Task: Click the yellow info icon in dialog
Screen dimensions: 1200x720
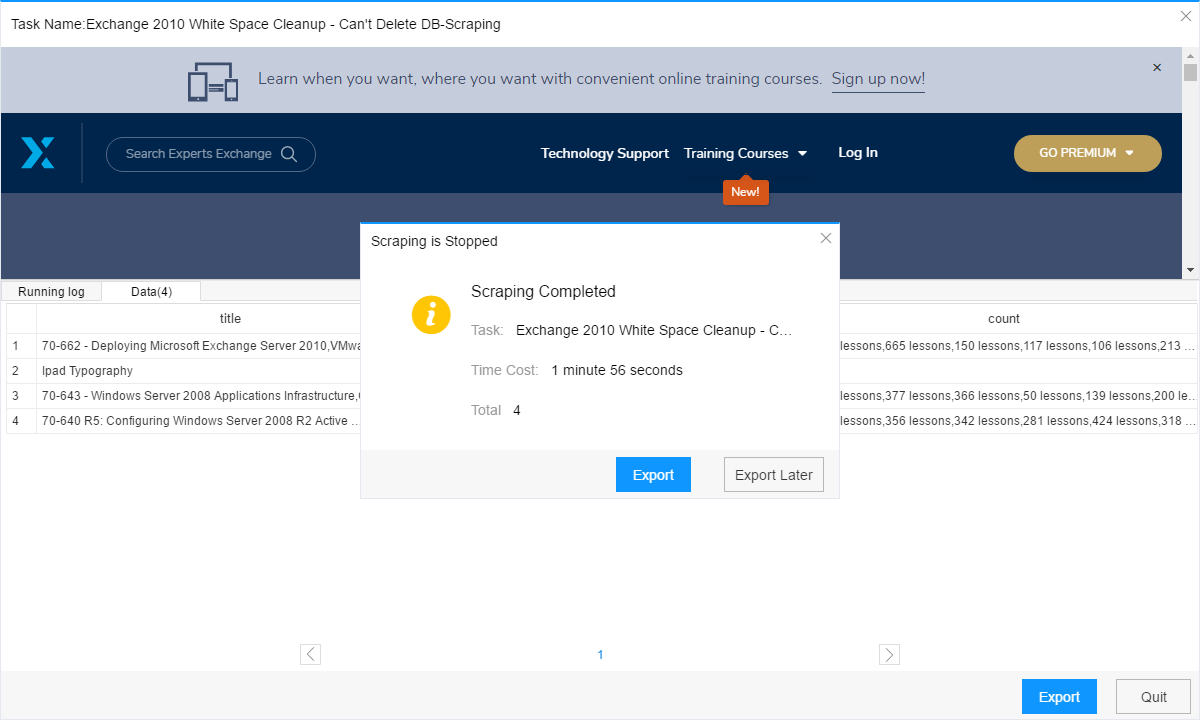Action: (431, 315)
